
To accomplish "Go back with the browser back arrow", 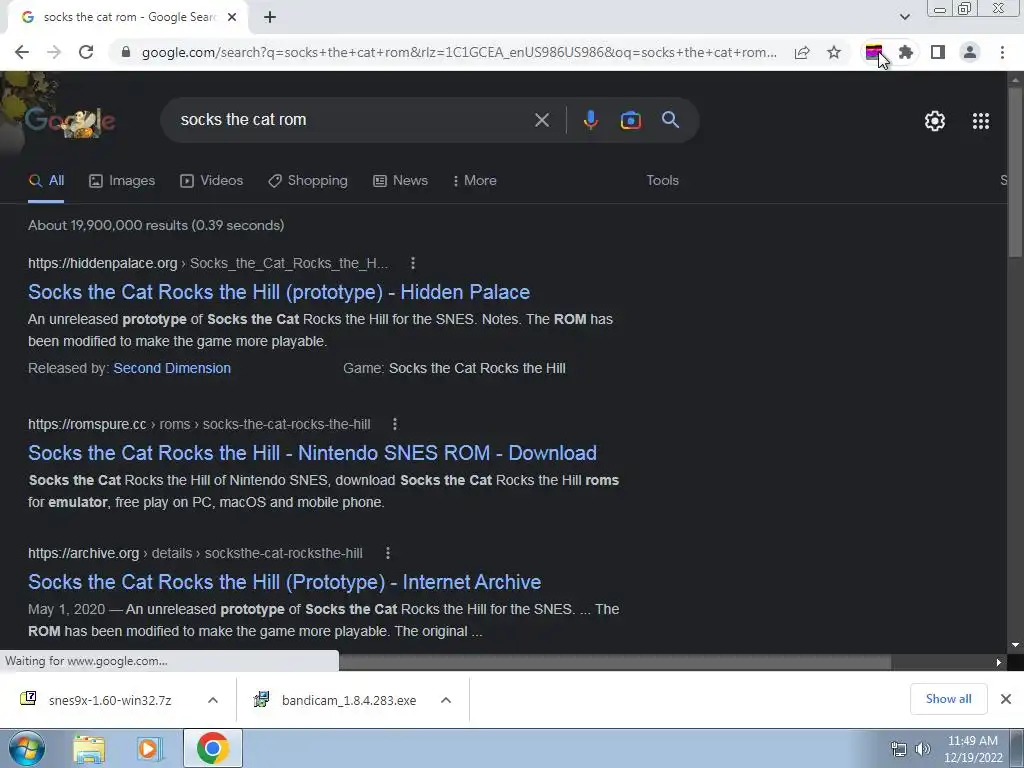I will (22, 52).
